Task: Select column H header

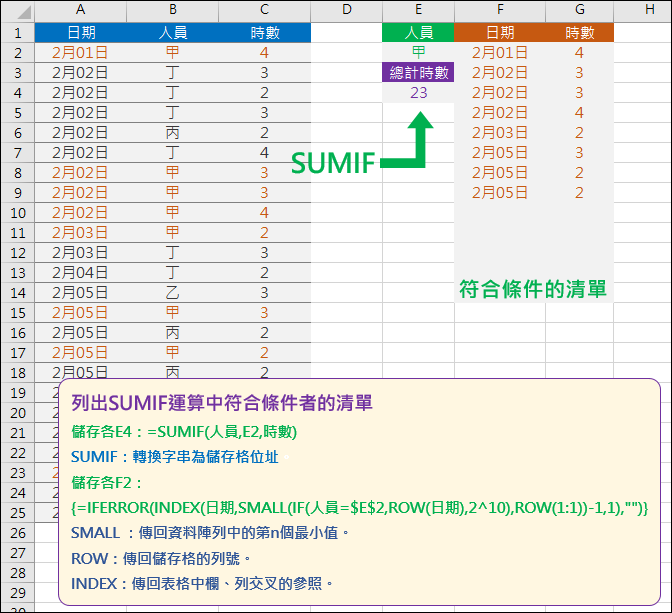Action: click(x=642, y=11)
